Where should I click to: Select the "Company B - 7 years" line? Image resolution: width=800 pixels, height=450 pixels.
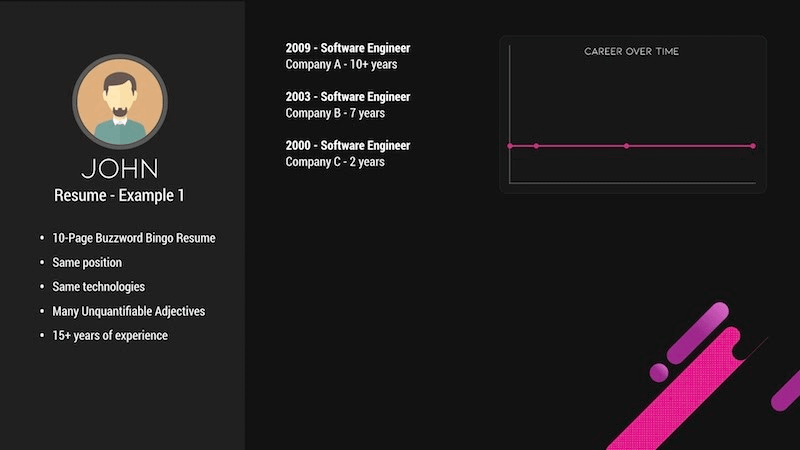pyautogui.click(x=334, y=113)
